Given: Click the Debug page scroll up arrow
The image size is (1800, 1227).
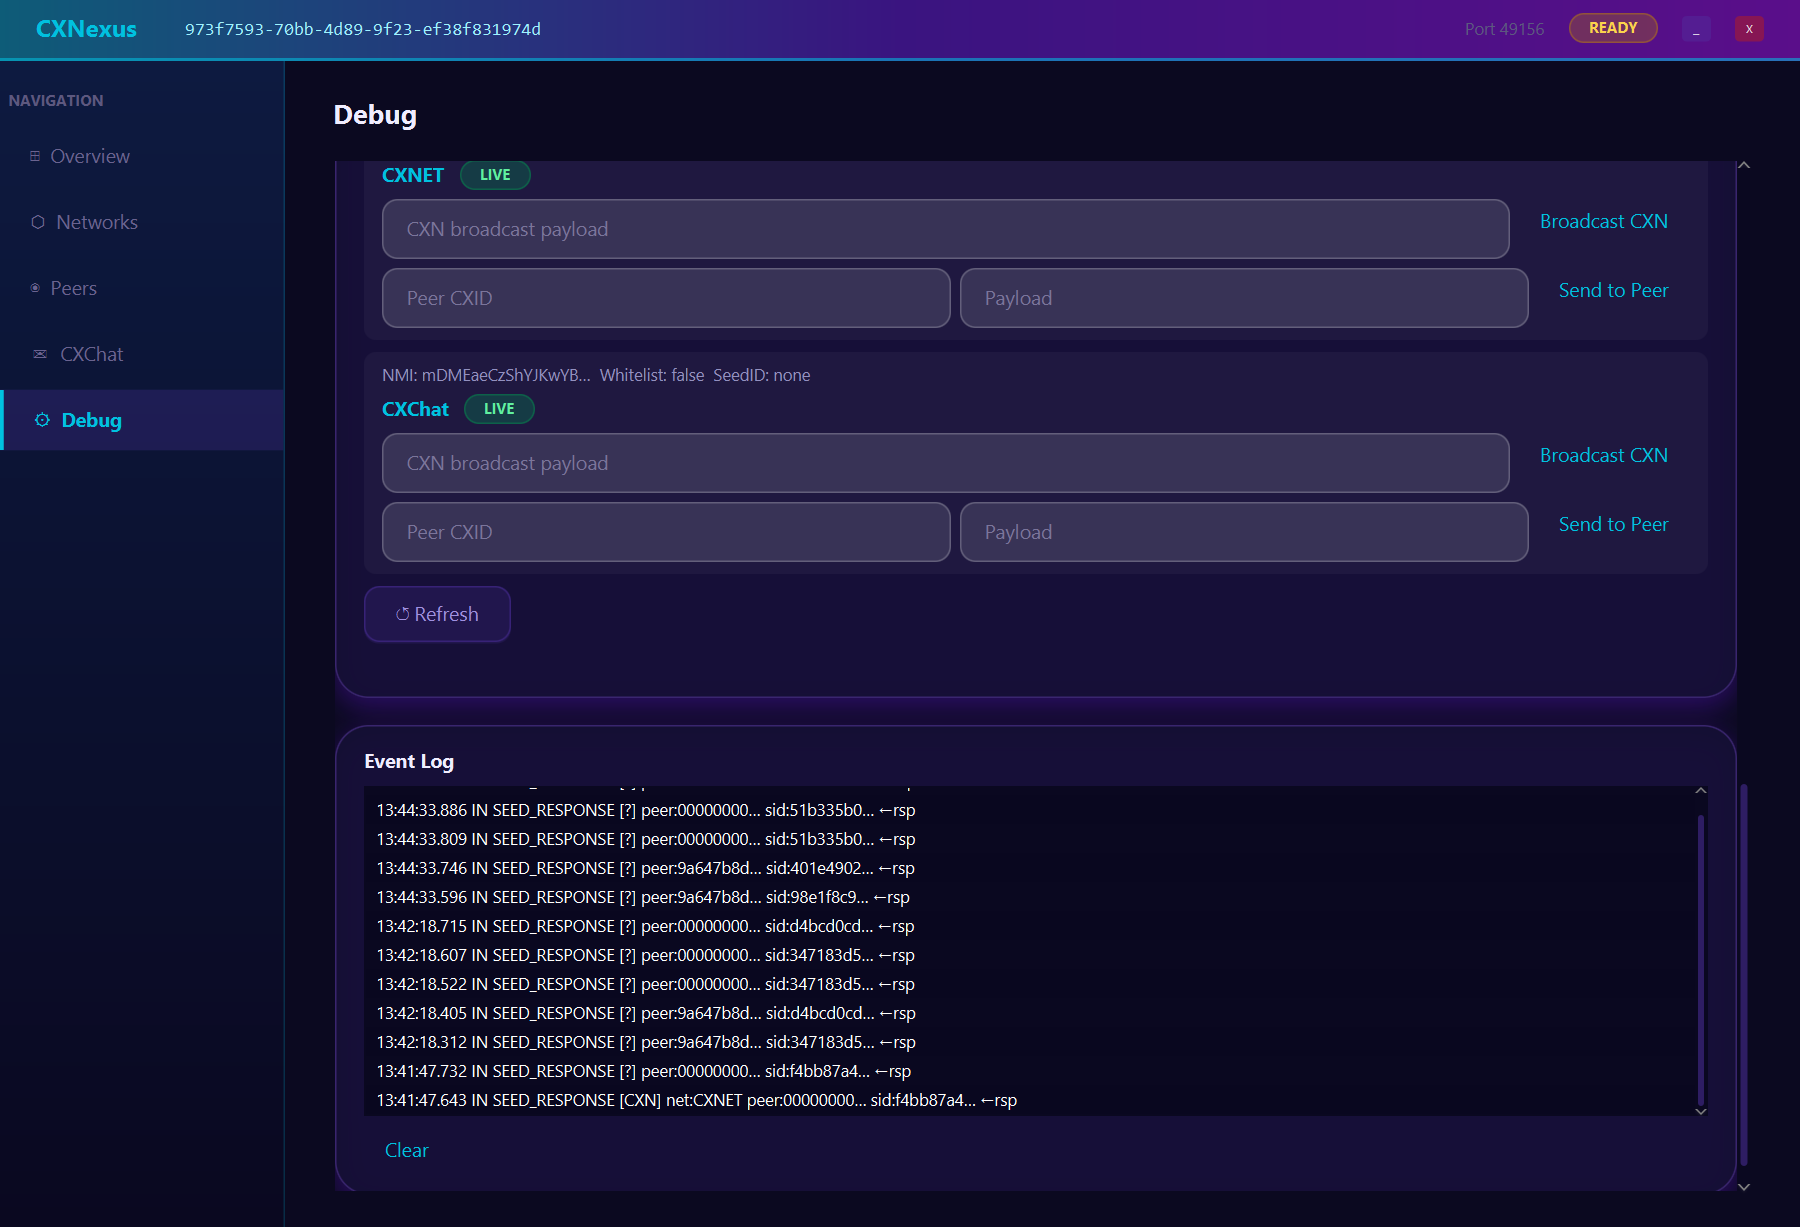Looking at the screenshot, I should [x=1744, y=165].
